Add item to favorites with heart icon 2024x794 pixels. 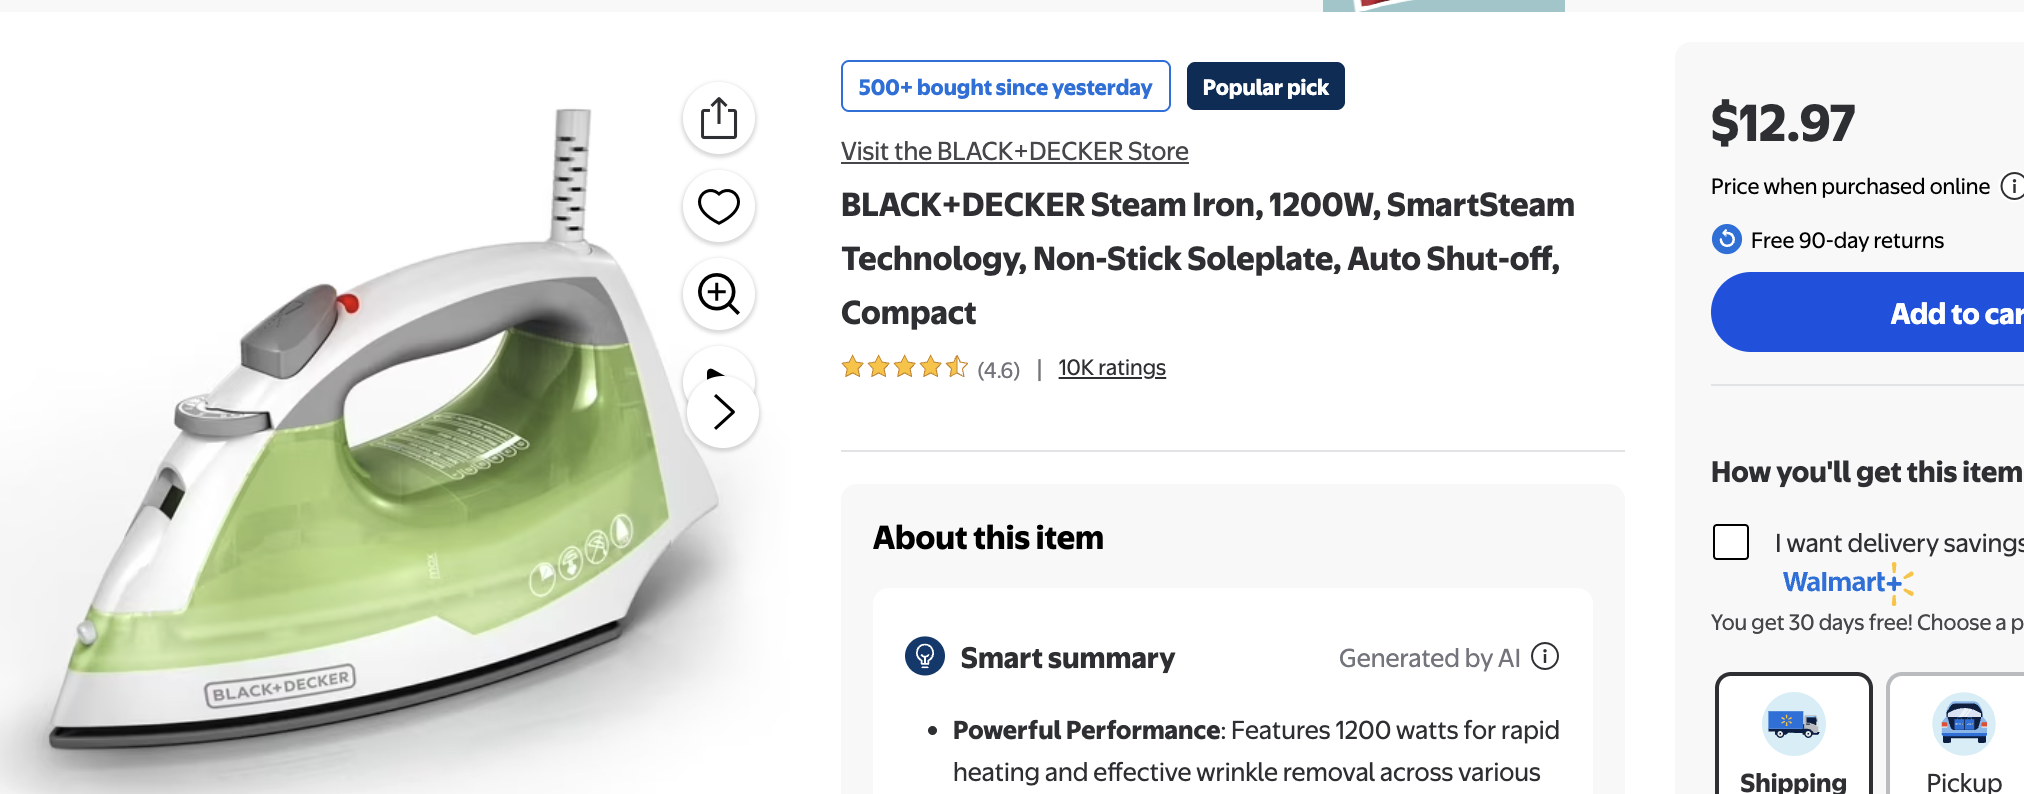(718, 206)
